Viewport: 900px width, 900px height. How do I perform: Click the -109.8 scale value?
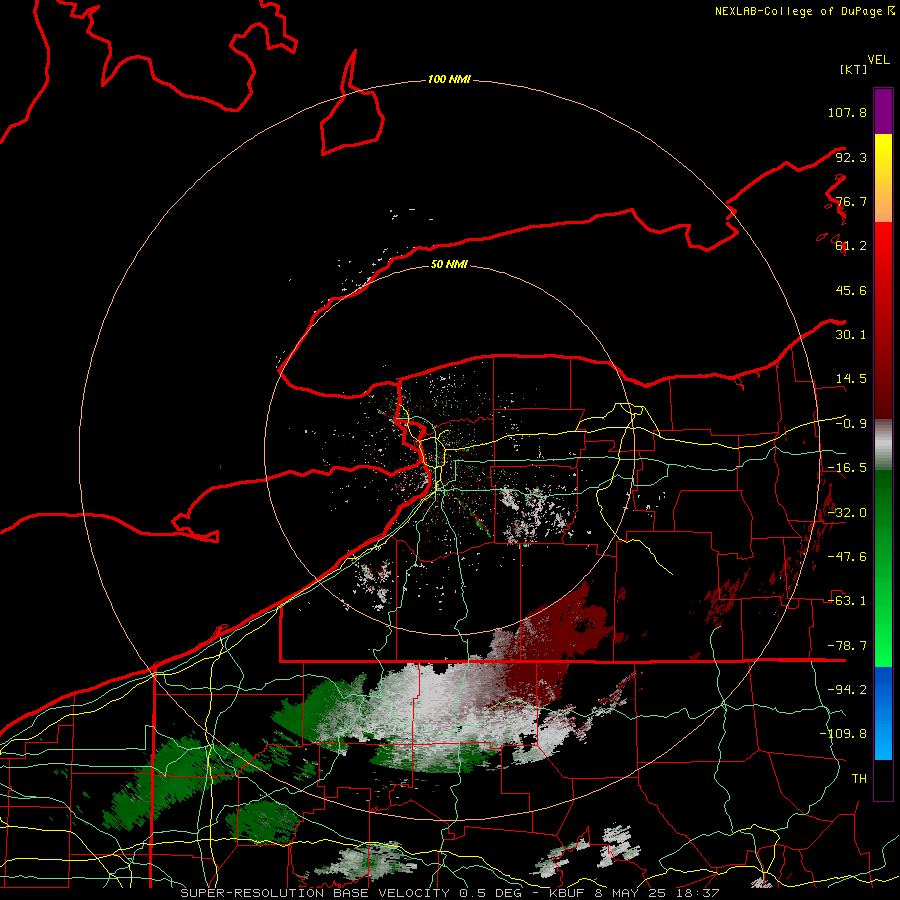tap(843, 734)
